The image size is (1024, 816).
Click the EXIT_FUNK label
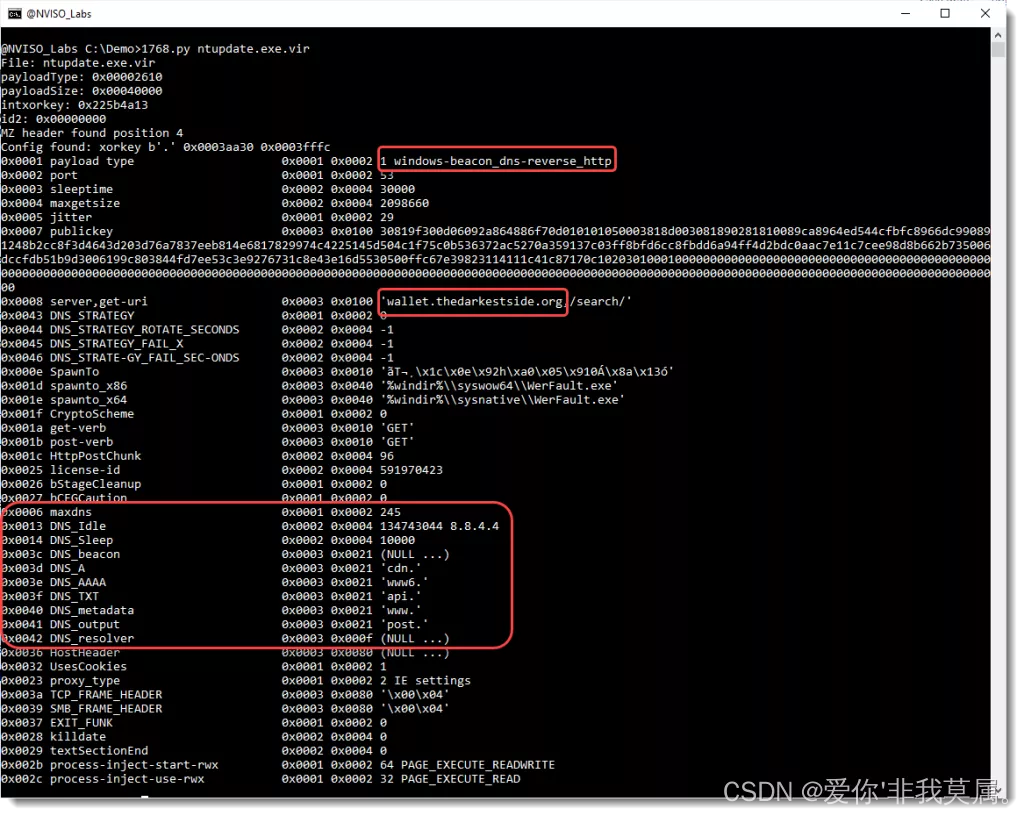tap(81, 723)
